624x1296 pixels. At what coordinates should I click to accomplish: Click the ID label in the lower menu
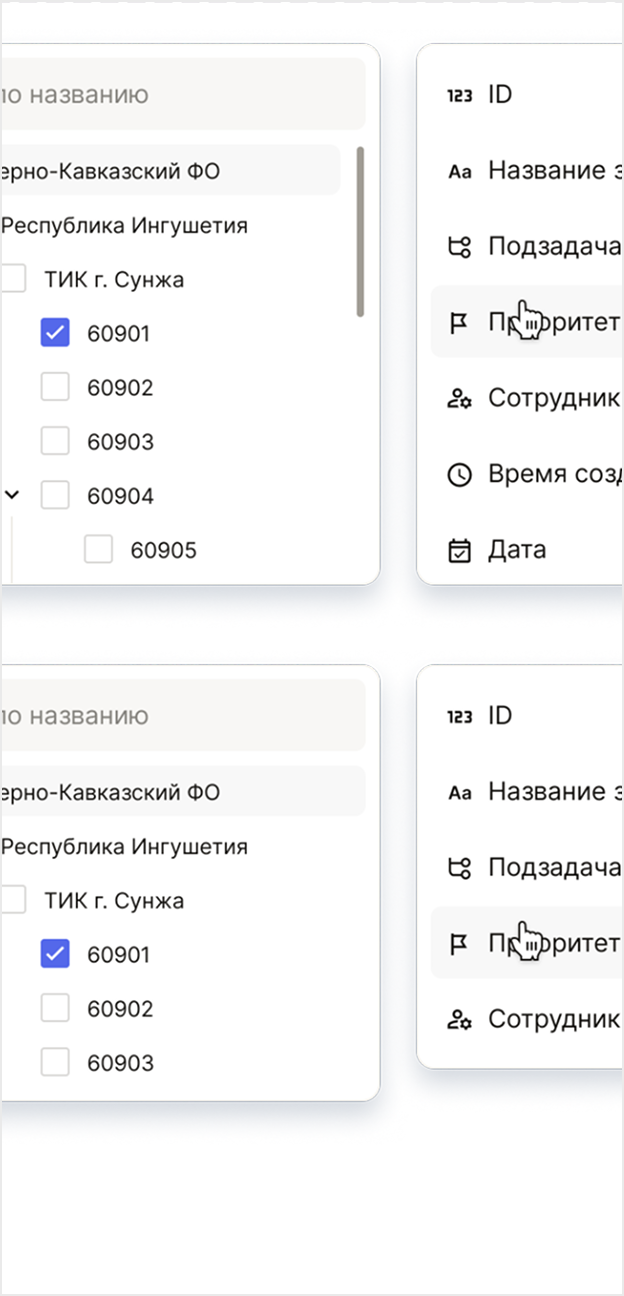pos(500,716)
